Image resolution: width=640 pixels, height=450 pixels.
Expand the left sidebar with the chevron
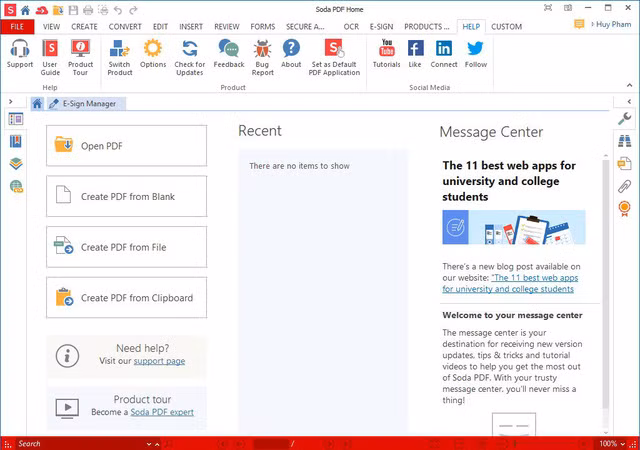coord(11,102)
